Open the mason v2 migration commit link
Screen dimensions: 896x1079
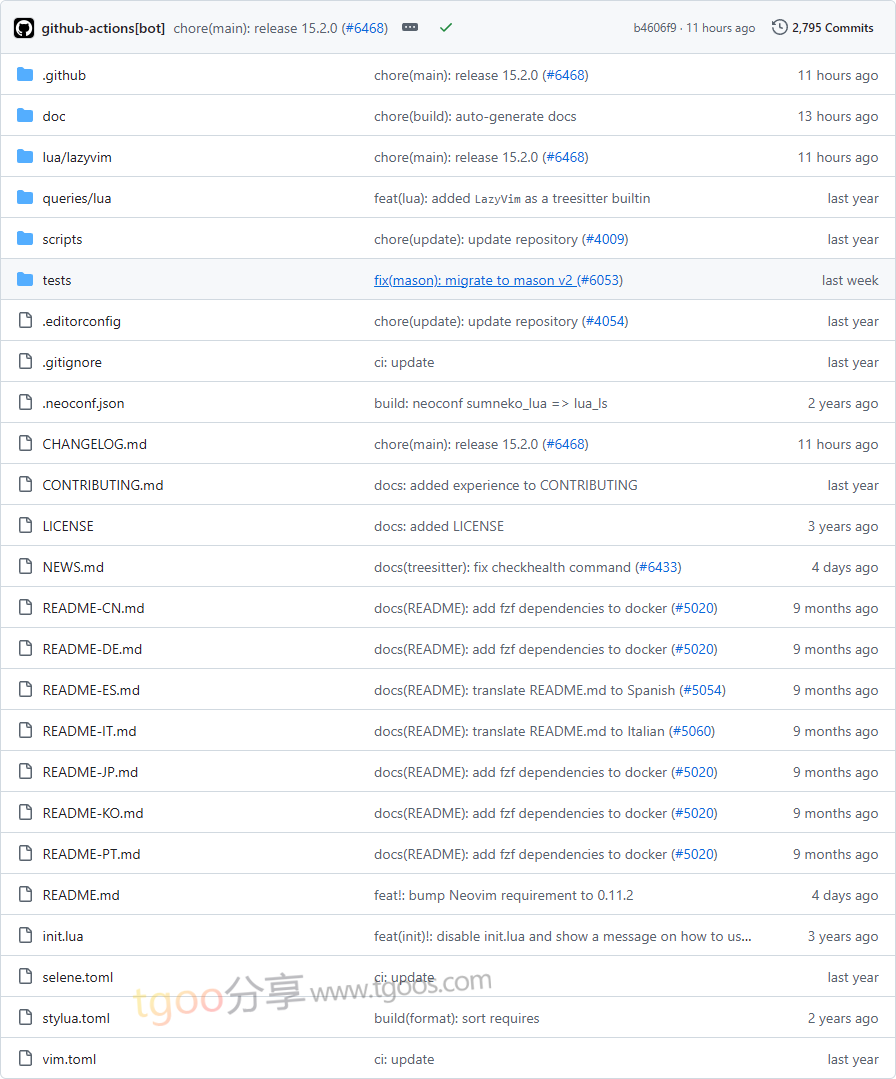click(x=475, y=280)
